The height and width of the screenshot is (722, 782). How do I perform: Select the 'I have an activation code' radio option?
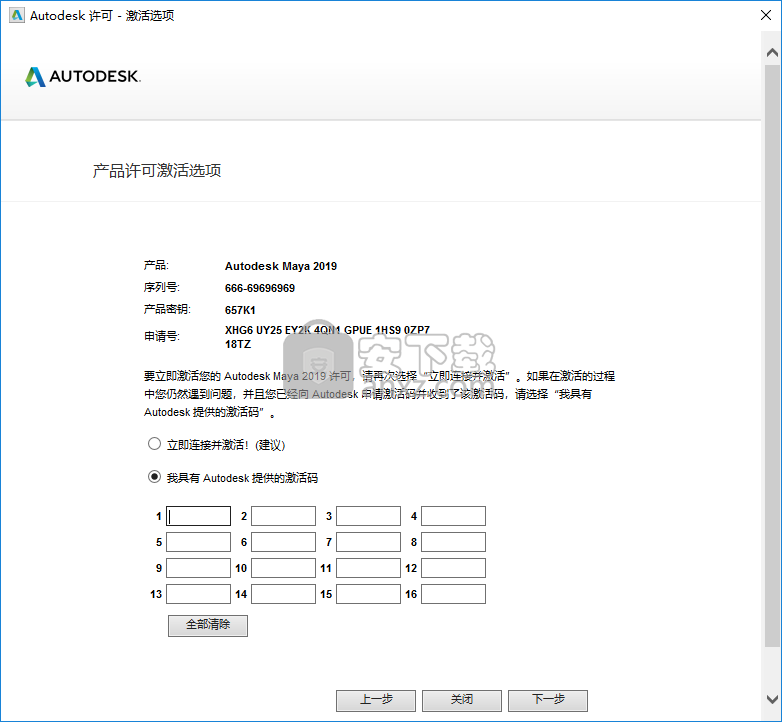pyautogui.click(x=154, y=477)
